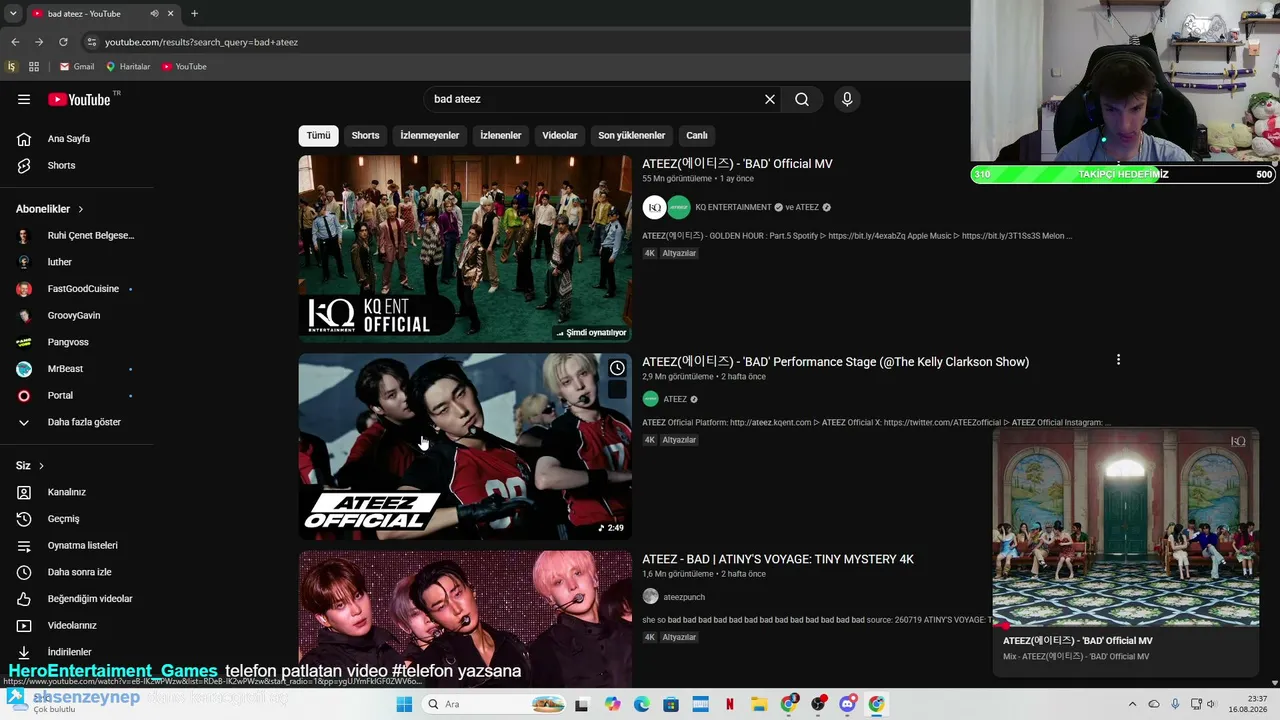The image size is (1280, 720).
Task: Open the apps grid in bookmarks bar
Action: pos(34,67)
